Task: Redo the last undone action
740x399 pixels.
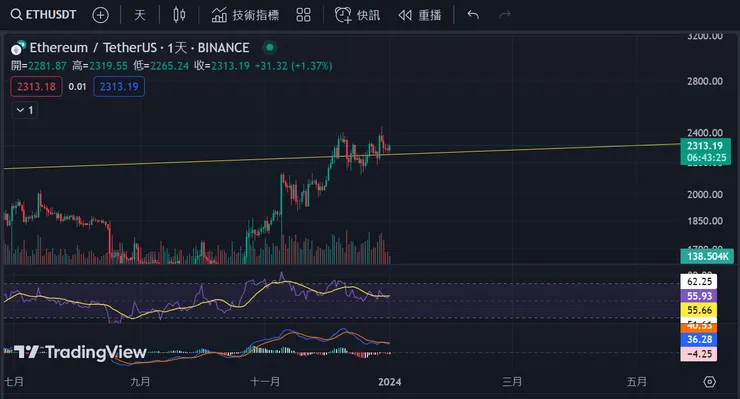Action: click(505, 15)
